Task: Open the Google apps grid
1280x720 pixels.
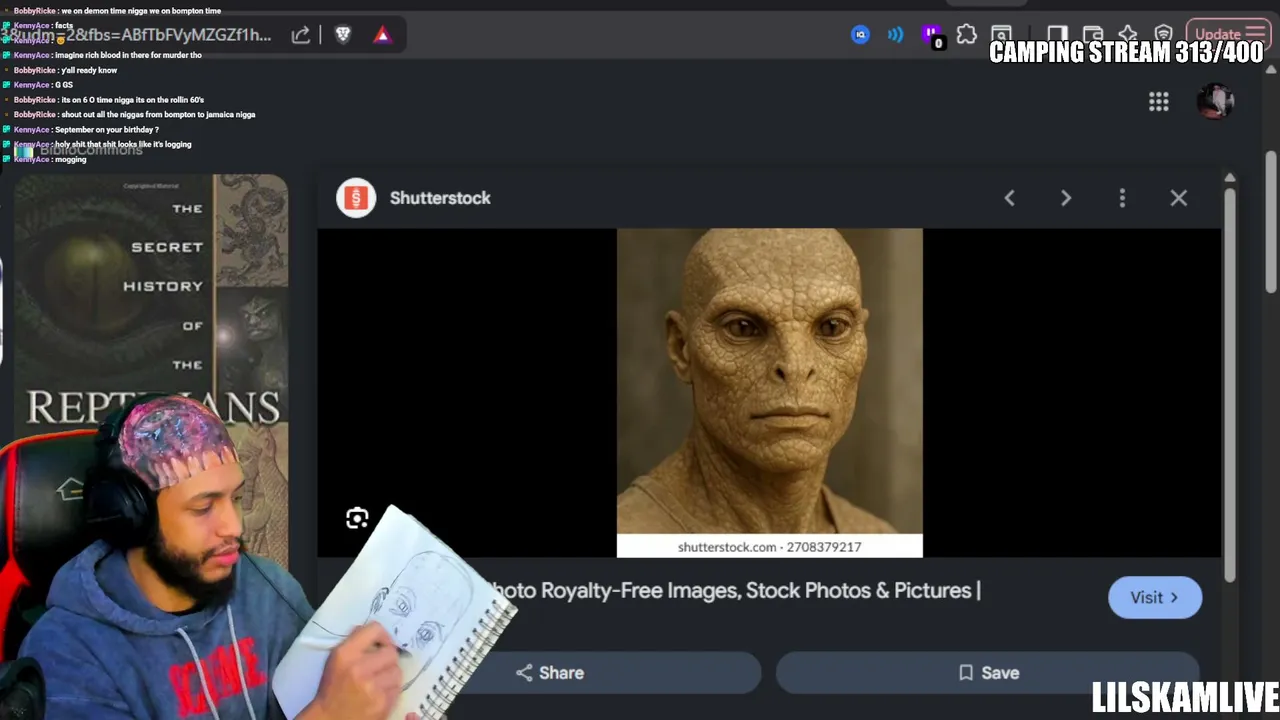Action: coord(1159,101)
